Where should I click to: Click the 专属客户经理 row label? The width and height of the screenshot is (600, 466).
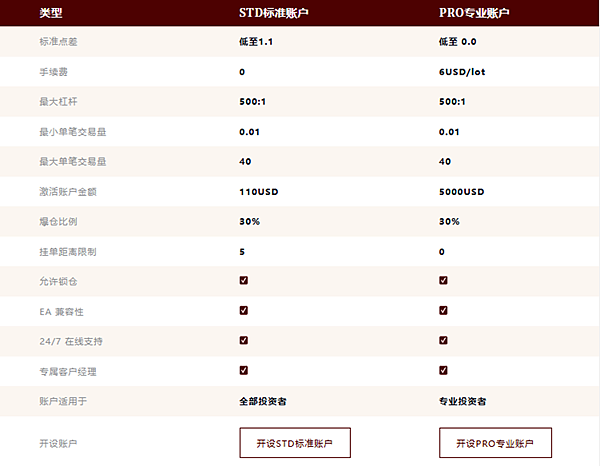coord(68,371)
